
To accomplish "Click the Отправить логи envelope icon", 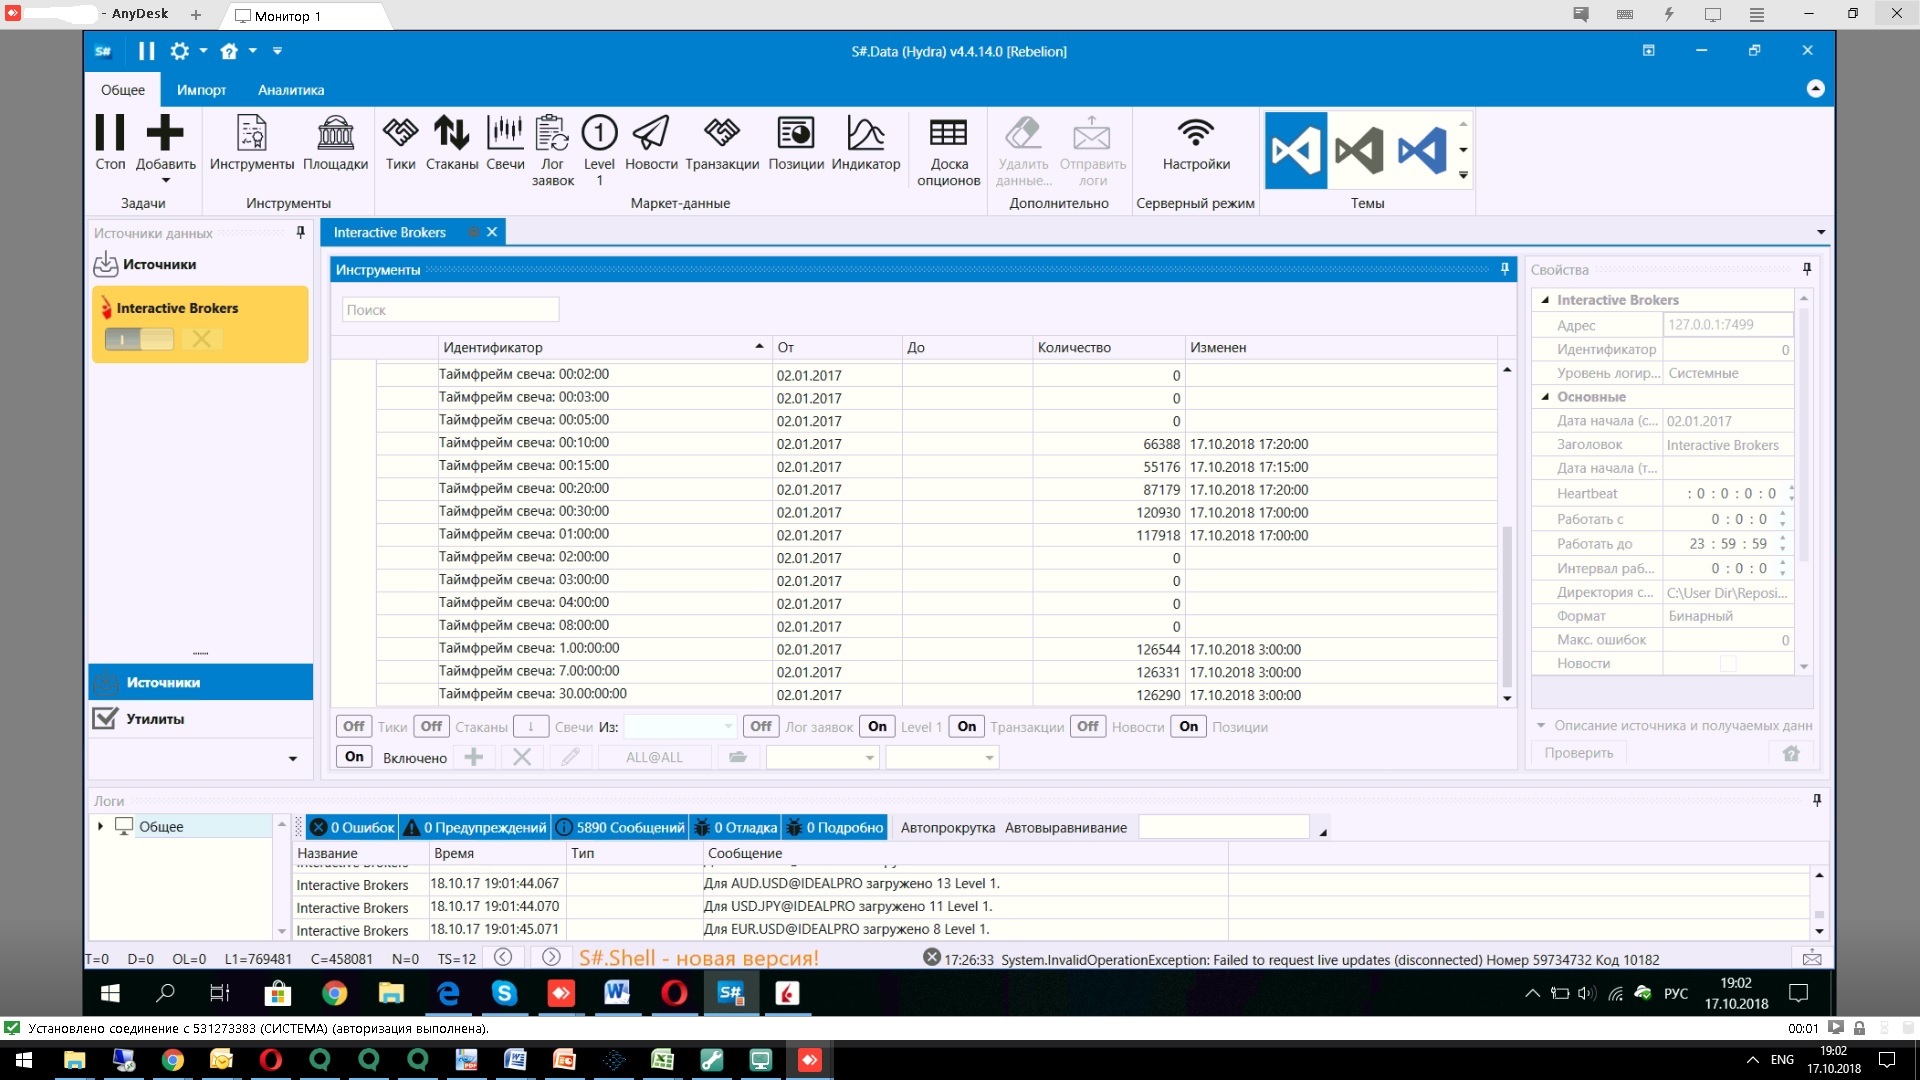I will point(1092,133).
